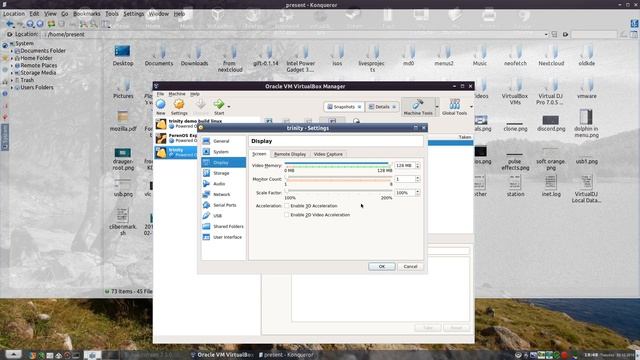Open the Downloads folder in Konqueror
Viewport: 640px width, 360px height.
[194, 56]
